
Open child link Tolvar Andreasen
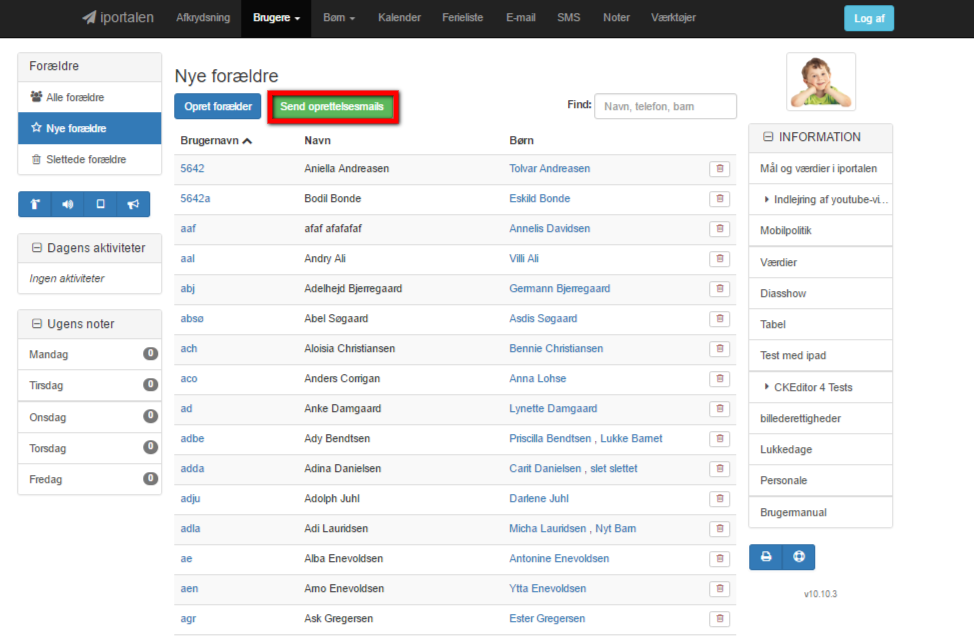pos(550,168)
